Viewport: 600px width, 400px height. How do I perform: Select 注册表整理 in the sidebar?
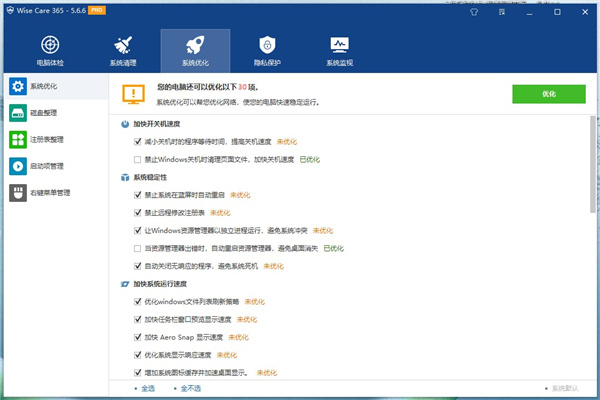(x=47, y=139)
